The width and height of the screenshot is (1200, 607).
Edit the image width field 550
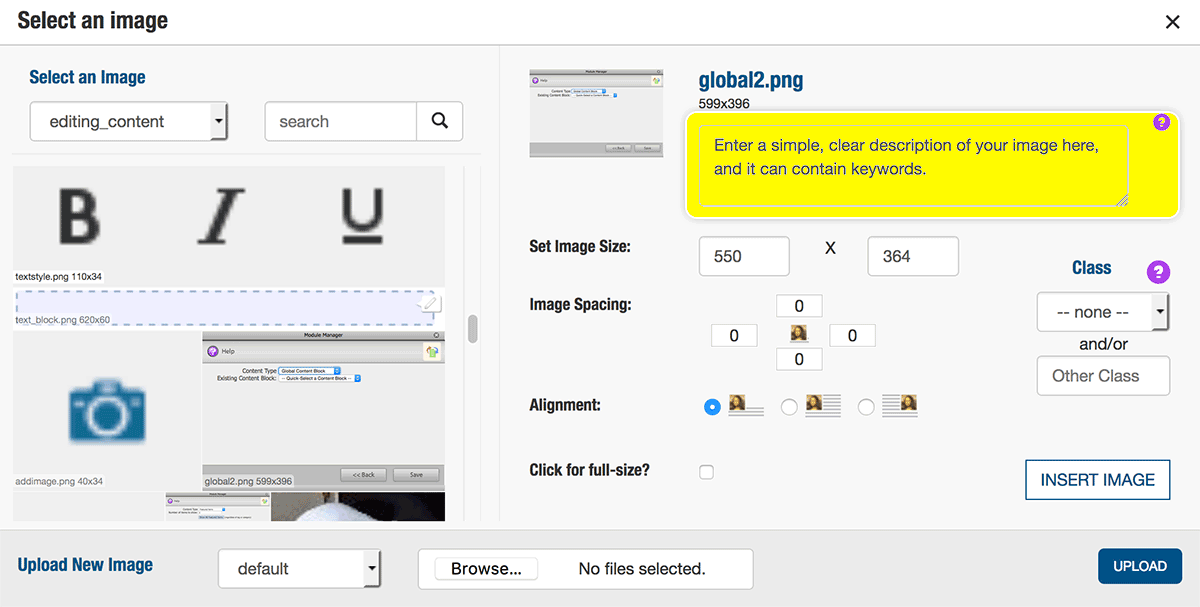pos(744,256)
